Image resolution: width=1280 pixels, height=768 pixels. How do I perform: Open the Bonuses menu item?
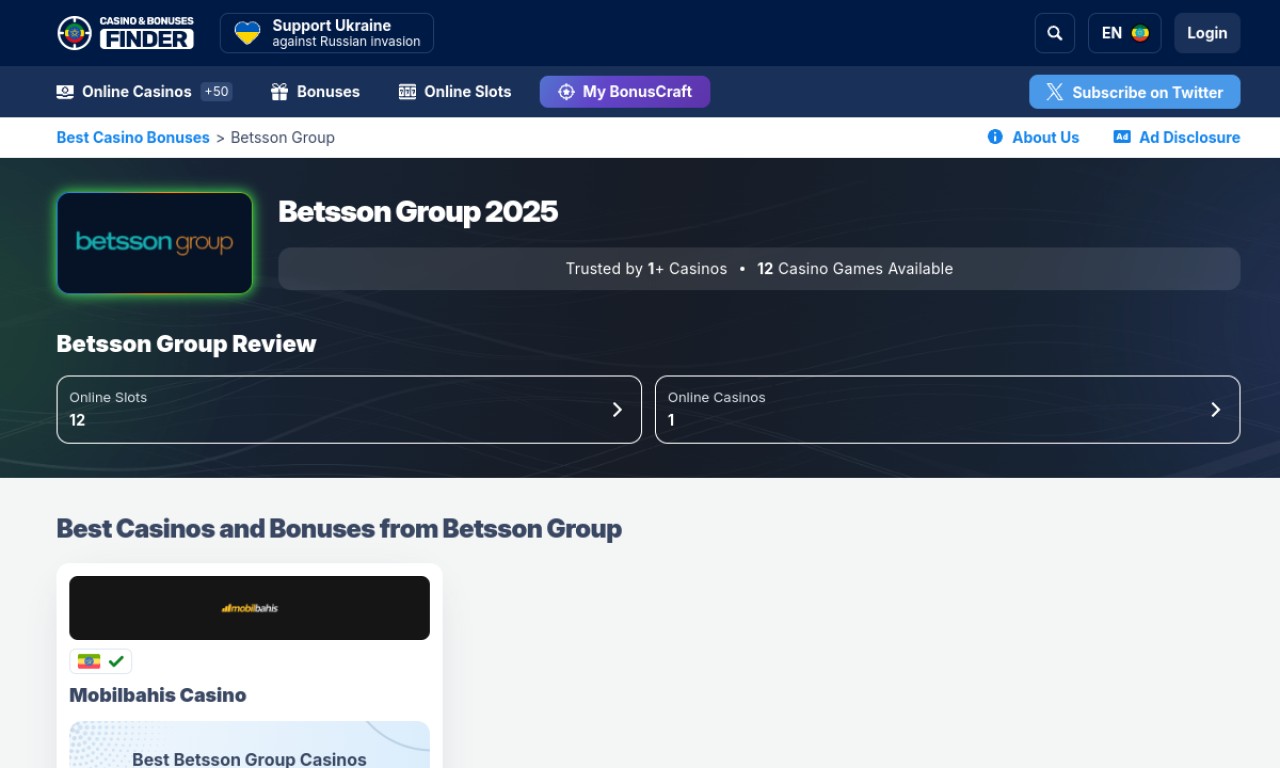(x=328, y=92)
